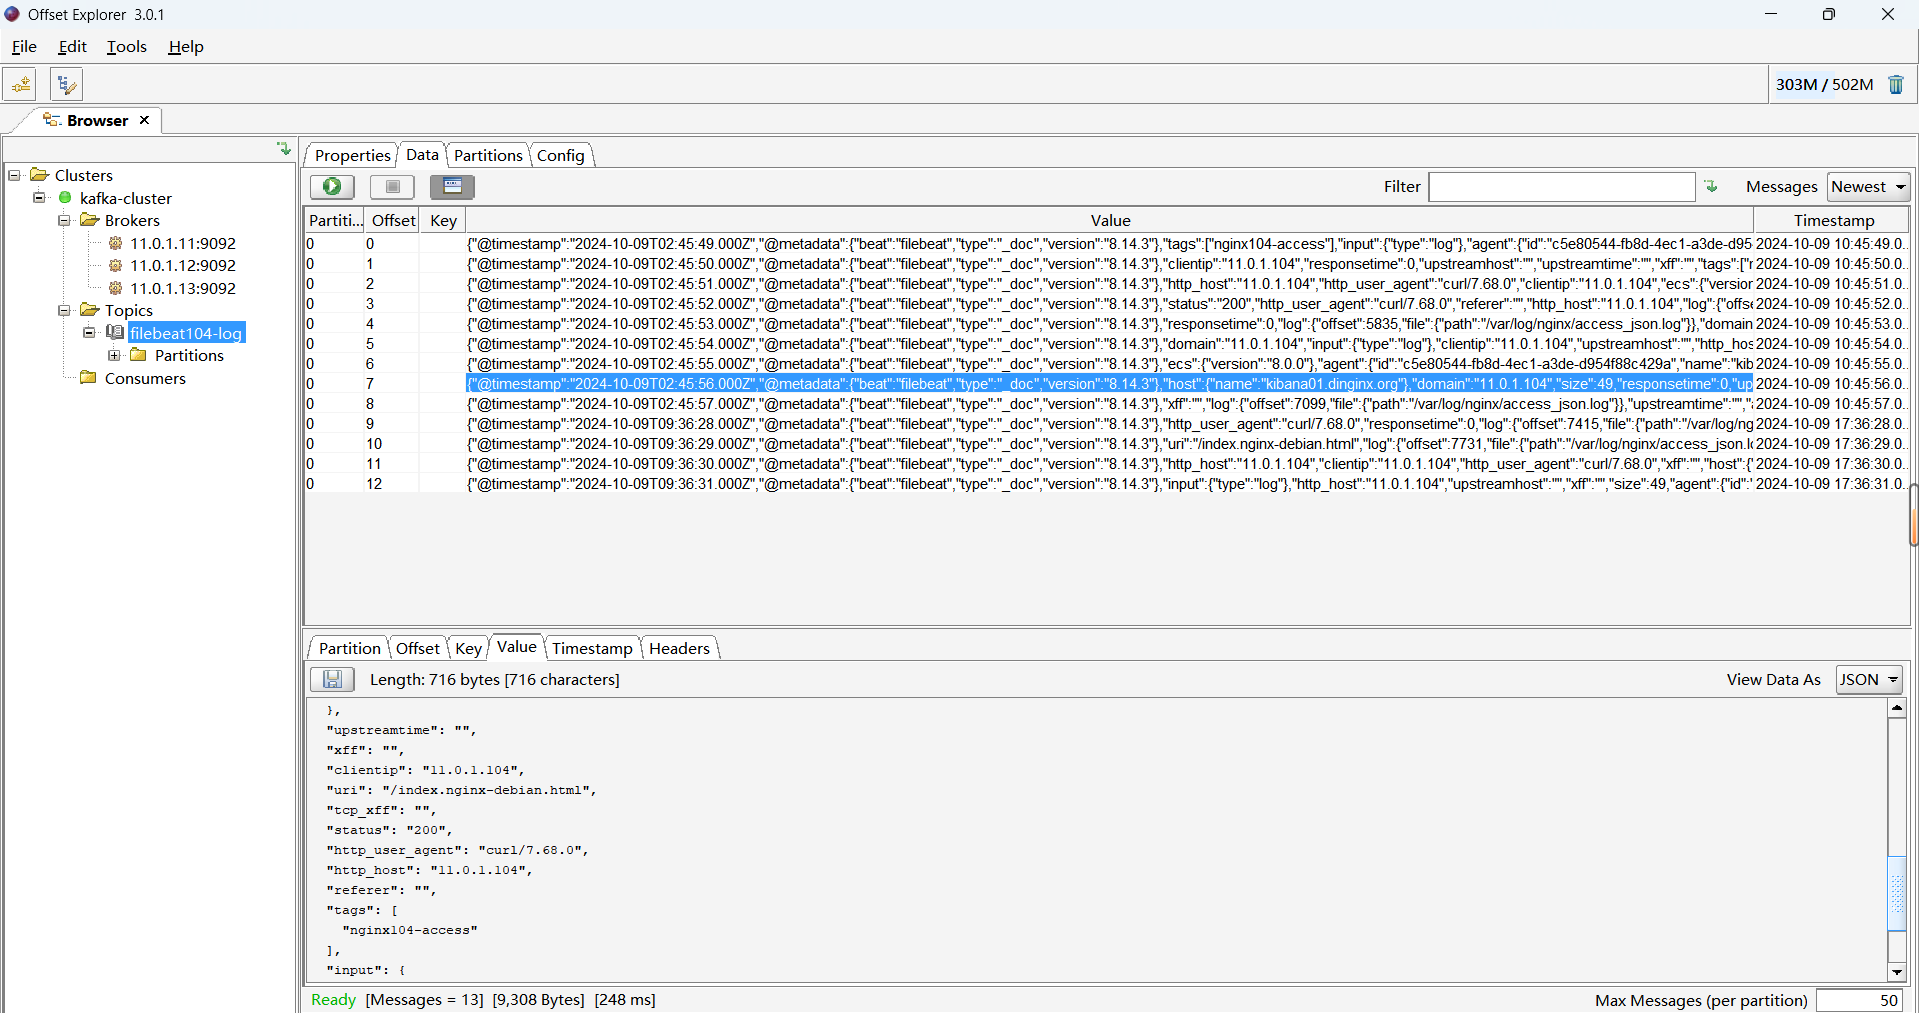The height and width of the screenshot is (1013, 1919).
Task: Click the edit tree toolbar icon
Action: (x=66, y=85)
